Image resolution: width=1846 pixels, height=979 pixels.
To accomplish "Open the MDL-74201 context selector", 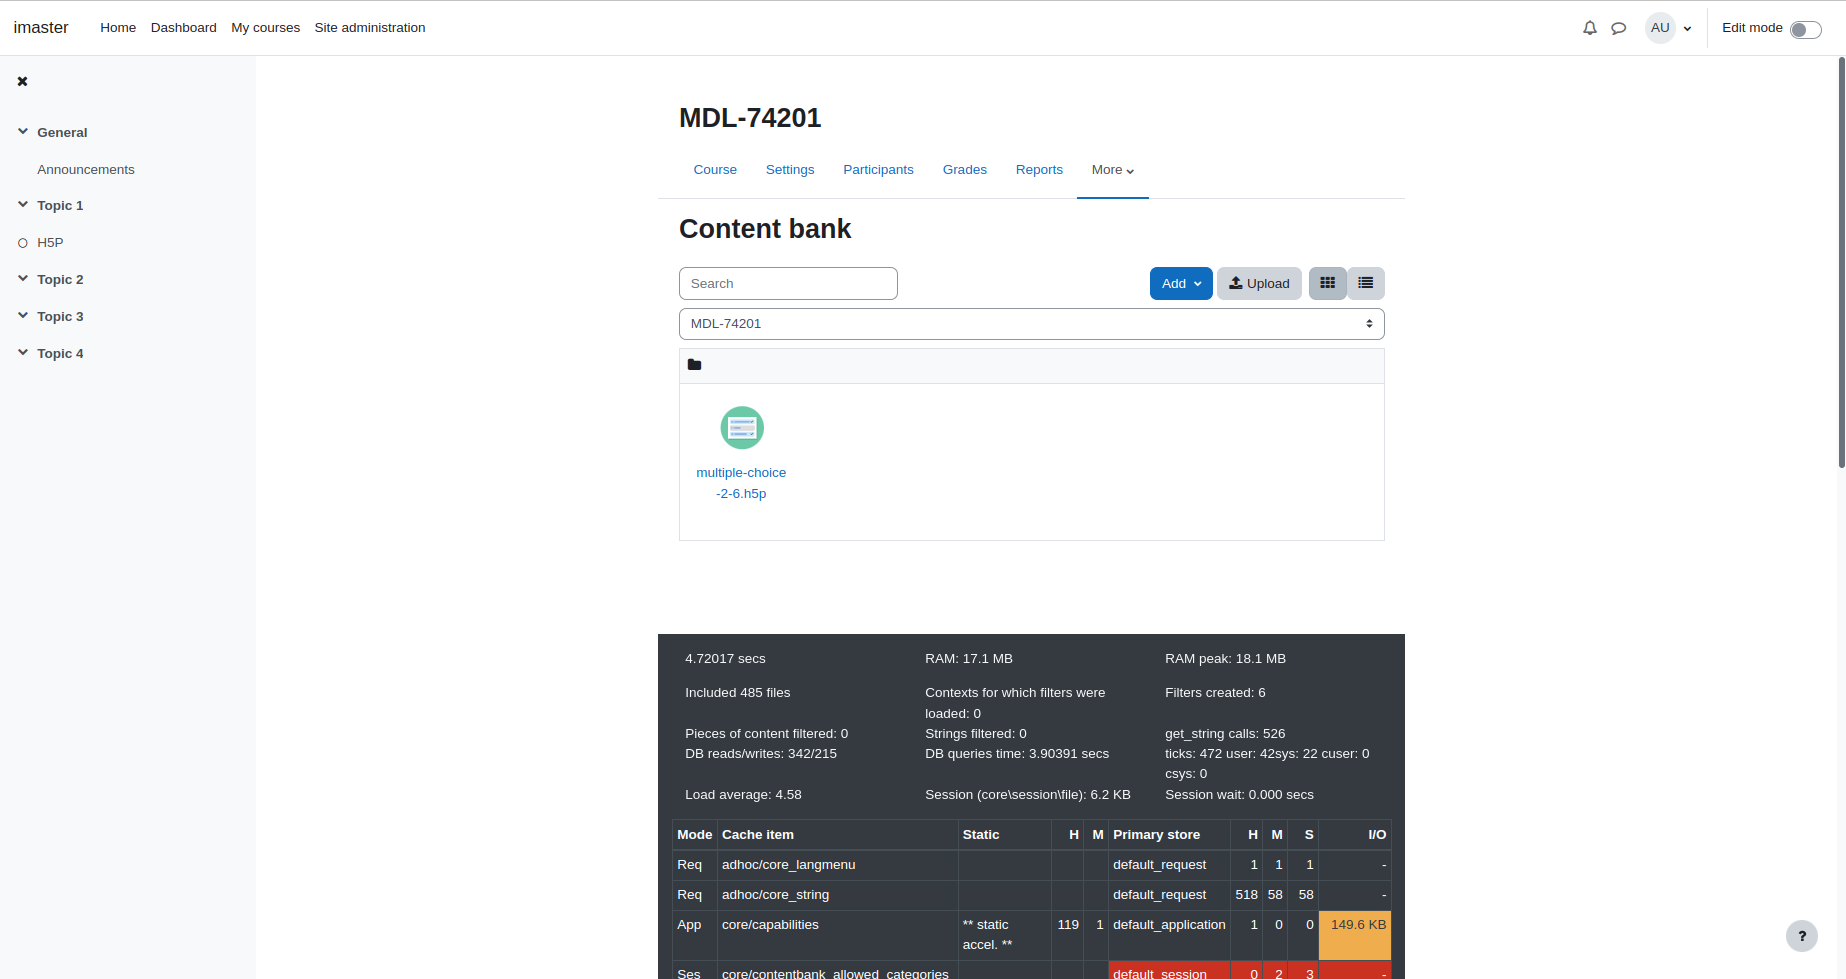I will [1031, 324].
